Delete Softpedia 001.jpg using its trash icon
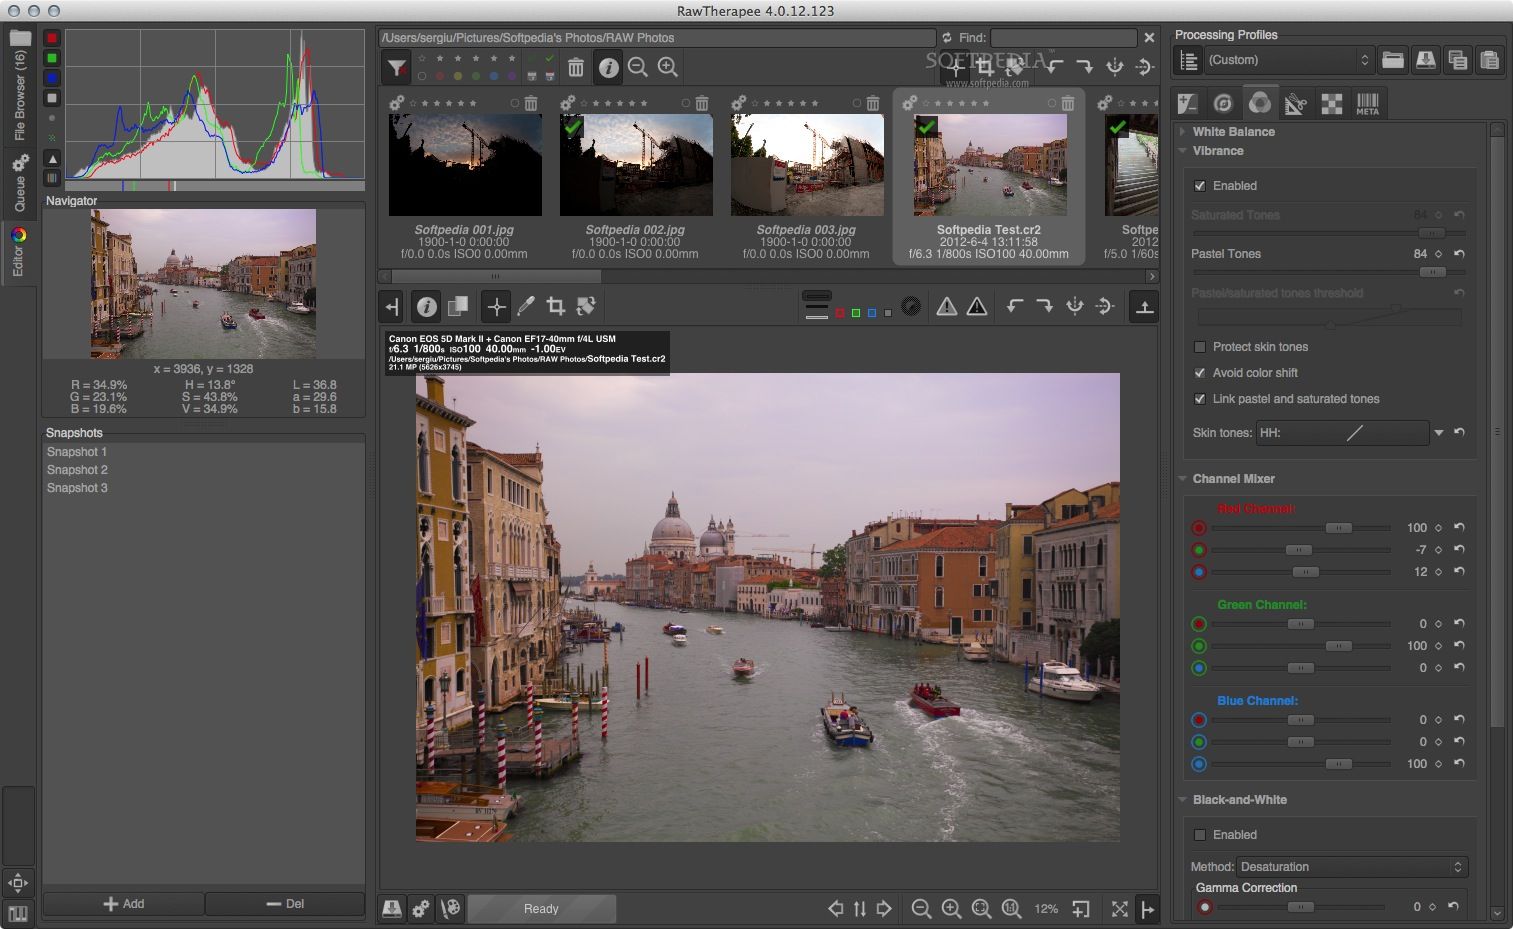Screen dimensions: 1513x929 (x=531, y=103)
